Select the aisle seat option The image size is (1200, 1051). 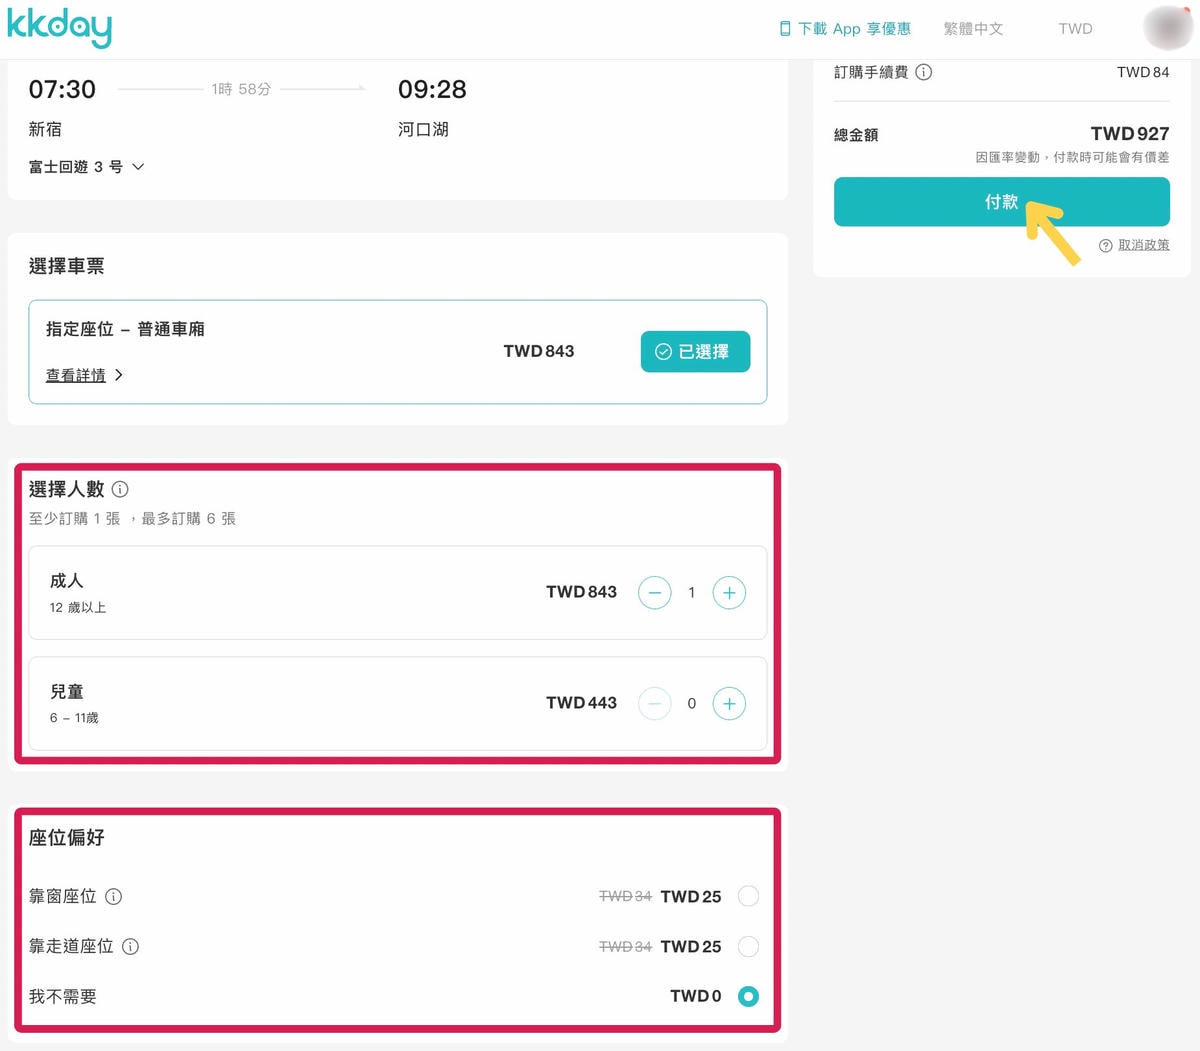[748, 946]
